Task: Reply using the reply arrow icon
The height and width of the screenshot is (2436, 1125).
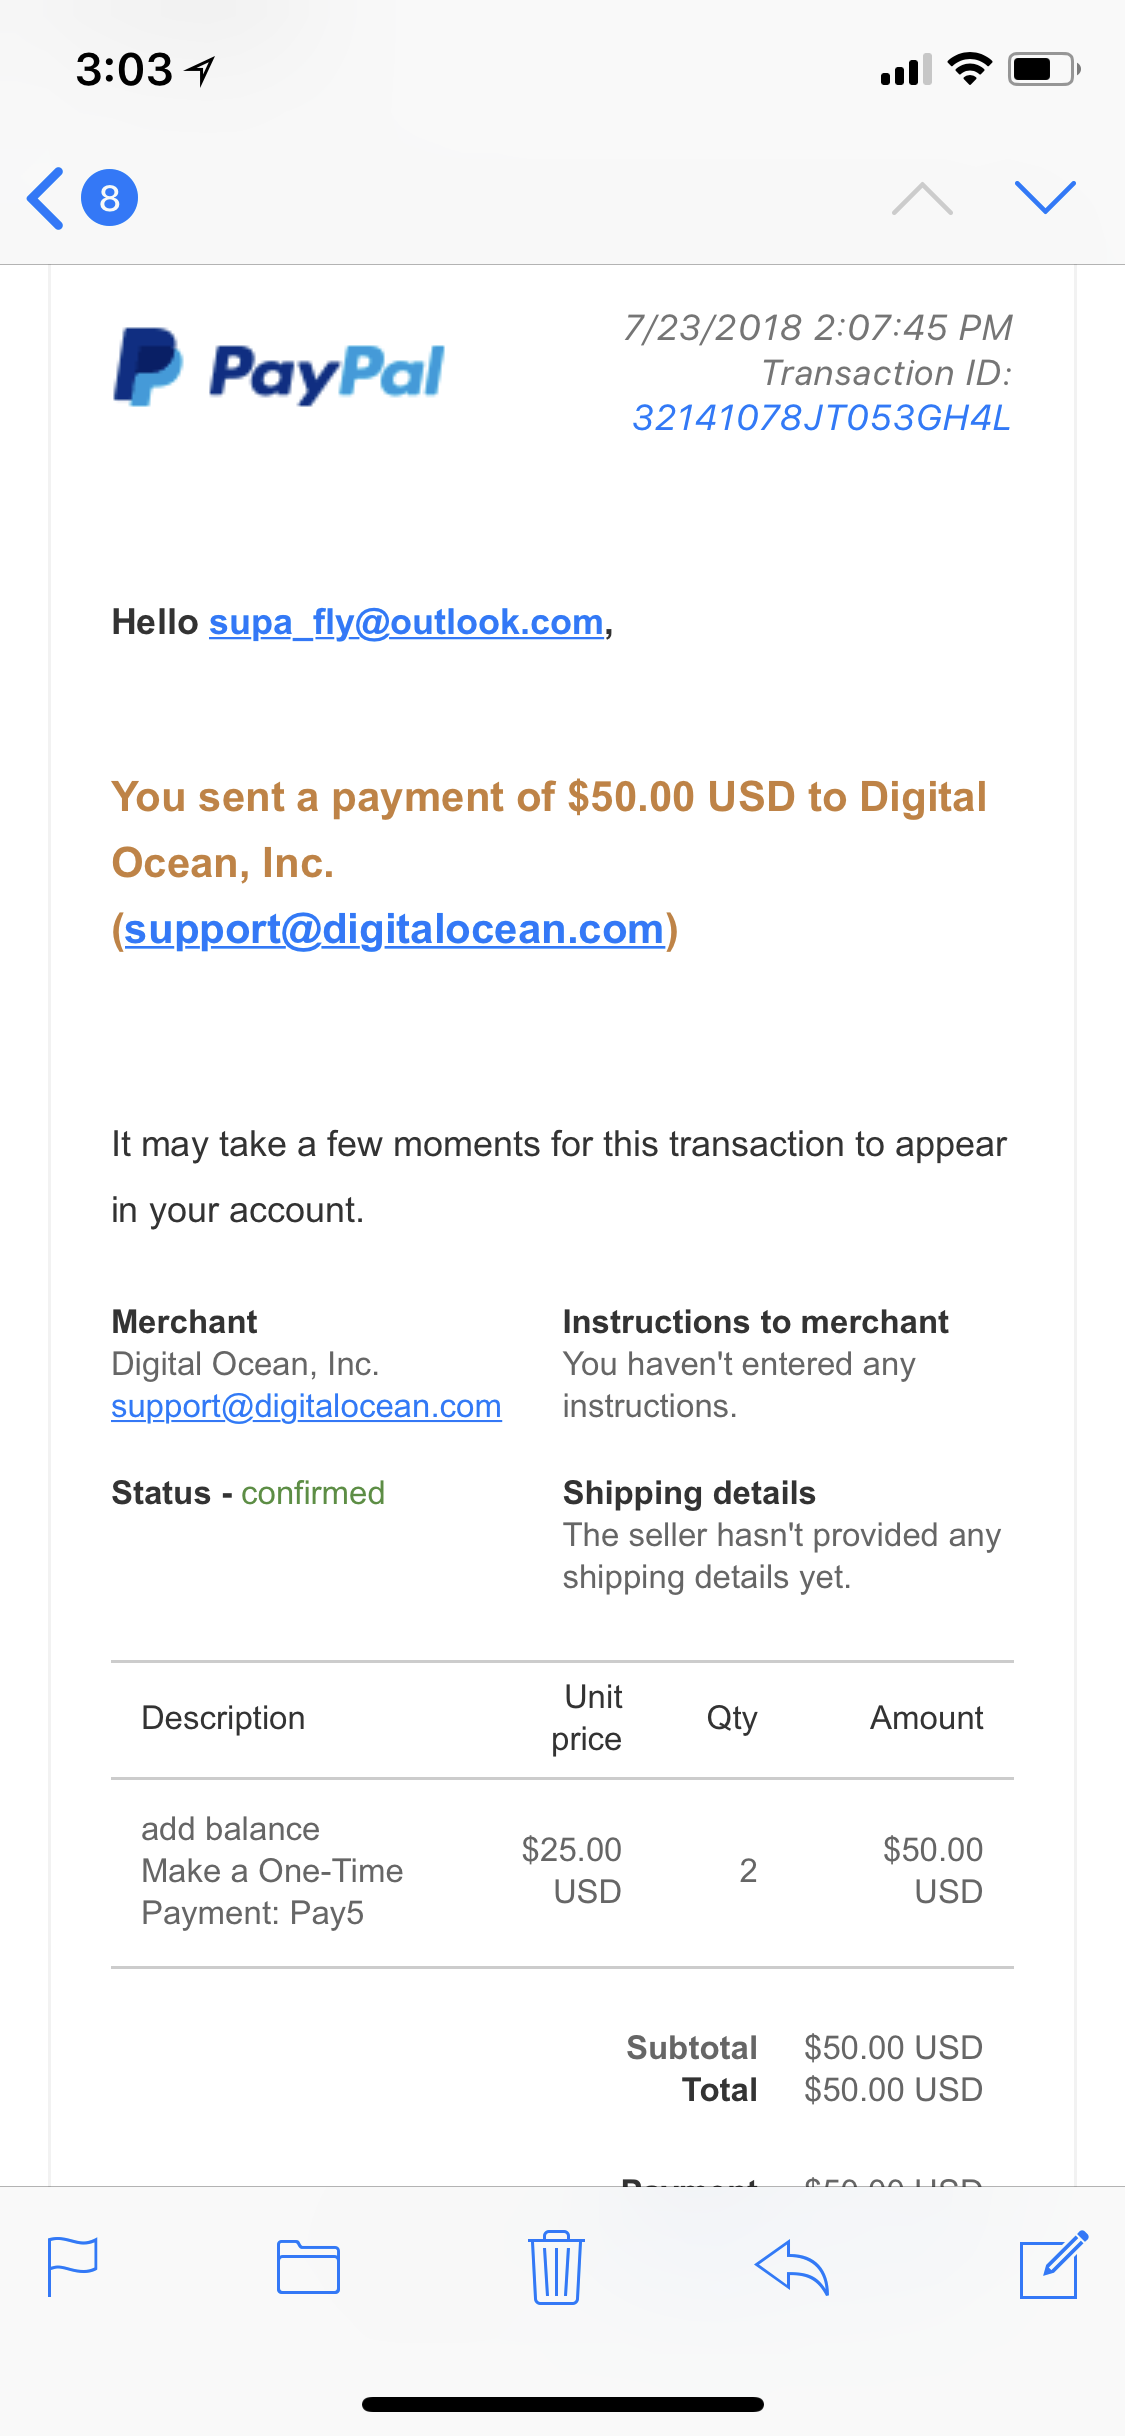Action: click(792, 2266)
